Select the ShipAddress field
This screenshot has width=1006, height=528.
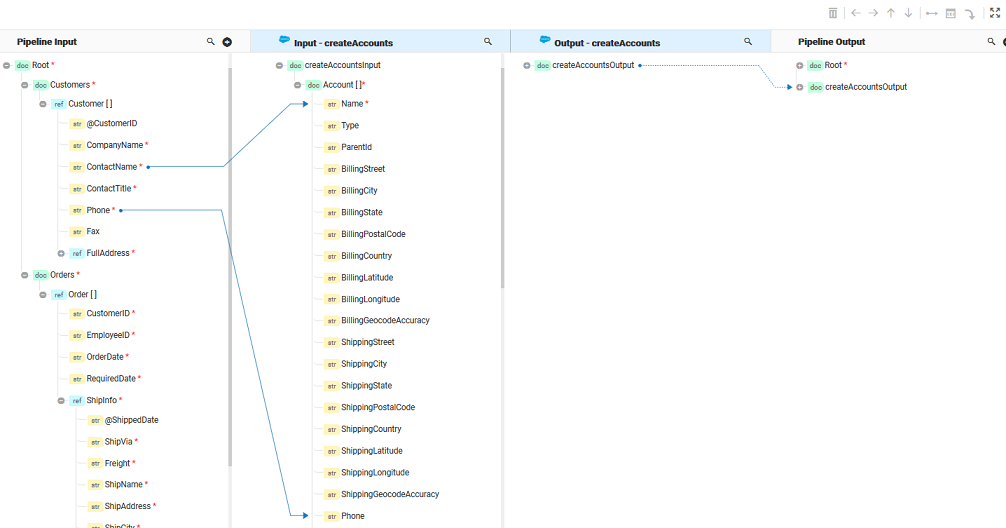(128, 506)
